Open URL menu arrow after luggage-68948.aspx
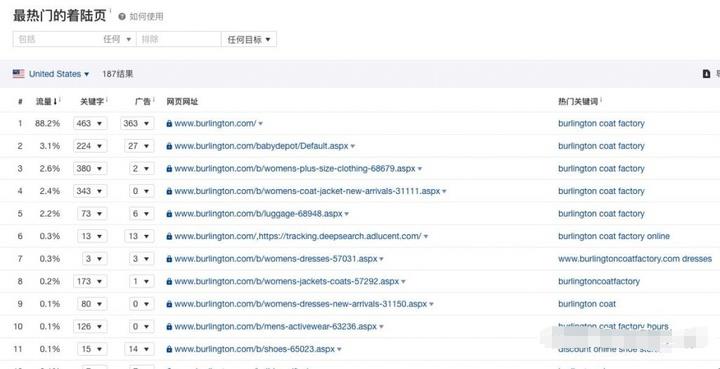Image resolution: width=720 pixels, height=369 pixels. 347,214
